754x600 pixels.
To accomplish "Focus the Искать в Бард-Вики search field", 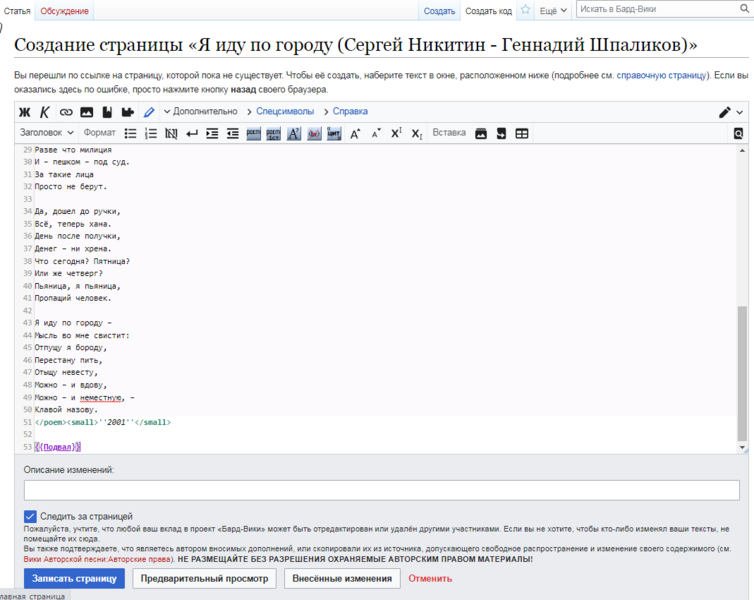I will click(x=657, y=9).
